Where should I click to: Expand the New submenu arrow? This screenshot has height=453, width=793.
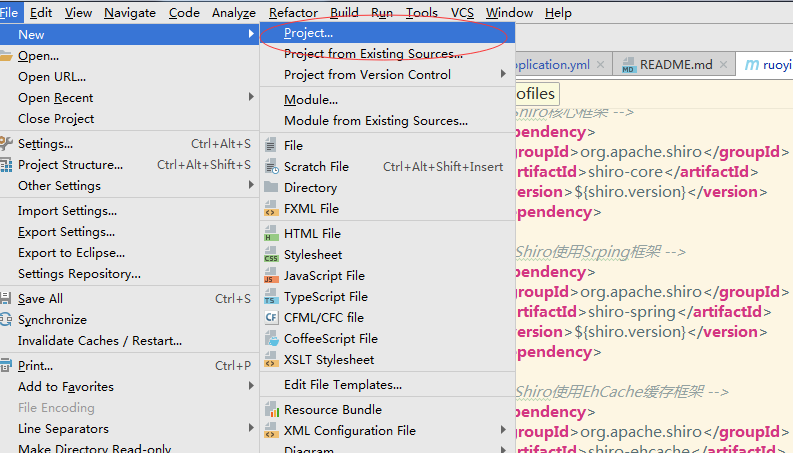[x=251, y=34]
